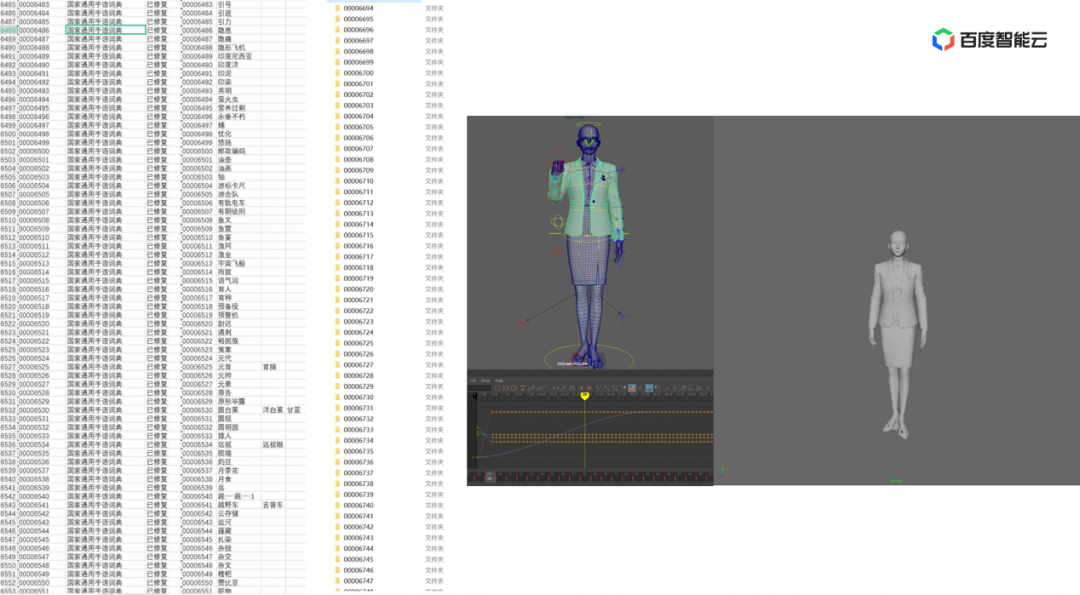Screen dimensions: 1080x595
Task: Click folder icon of 00006708
Action: [x=338, y=159]
